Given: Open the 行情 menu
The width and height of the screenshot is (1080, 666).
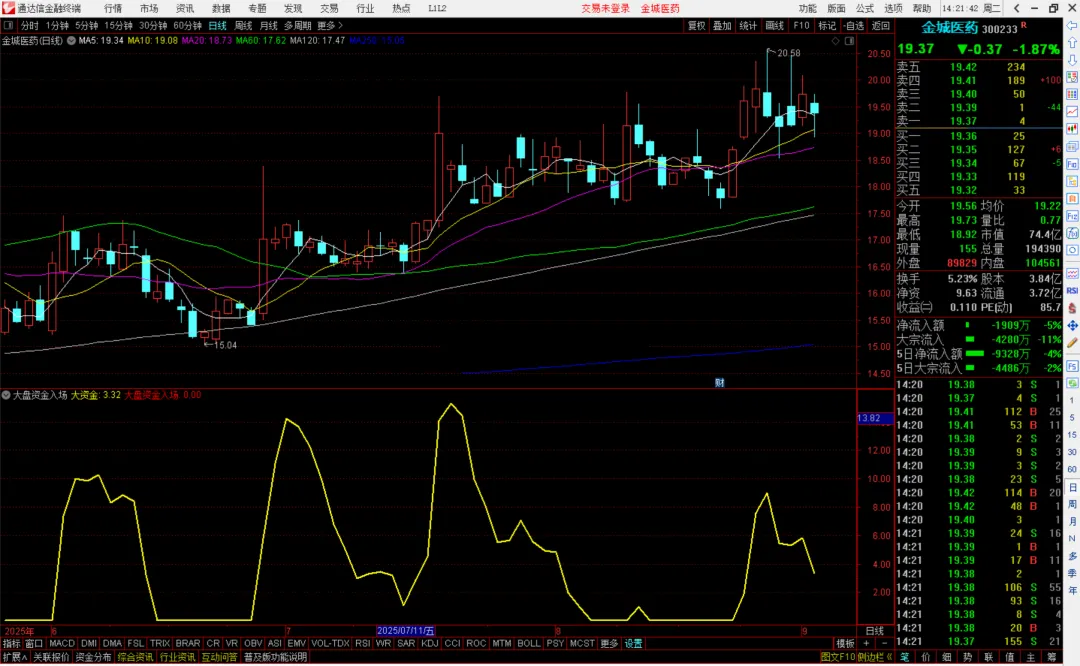Looking at the screenshot, I should click(x=113, y=8).
